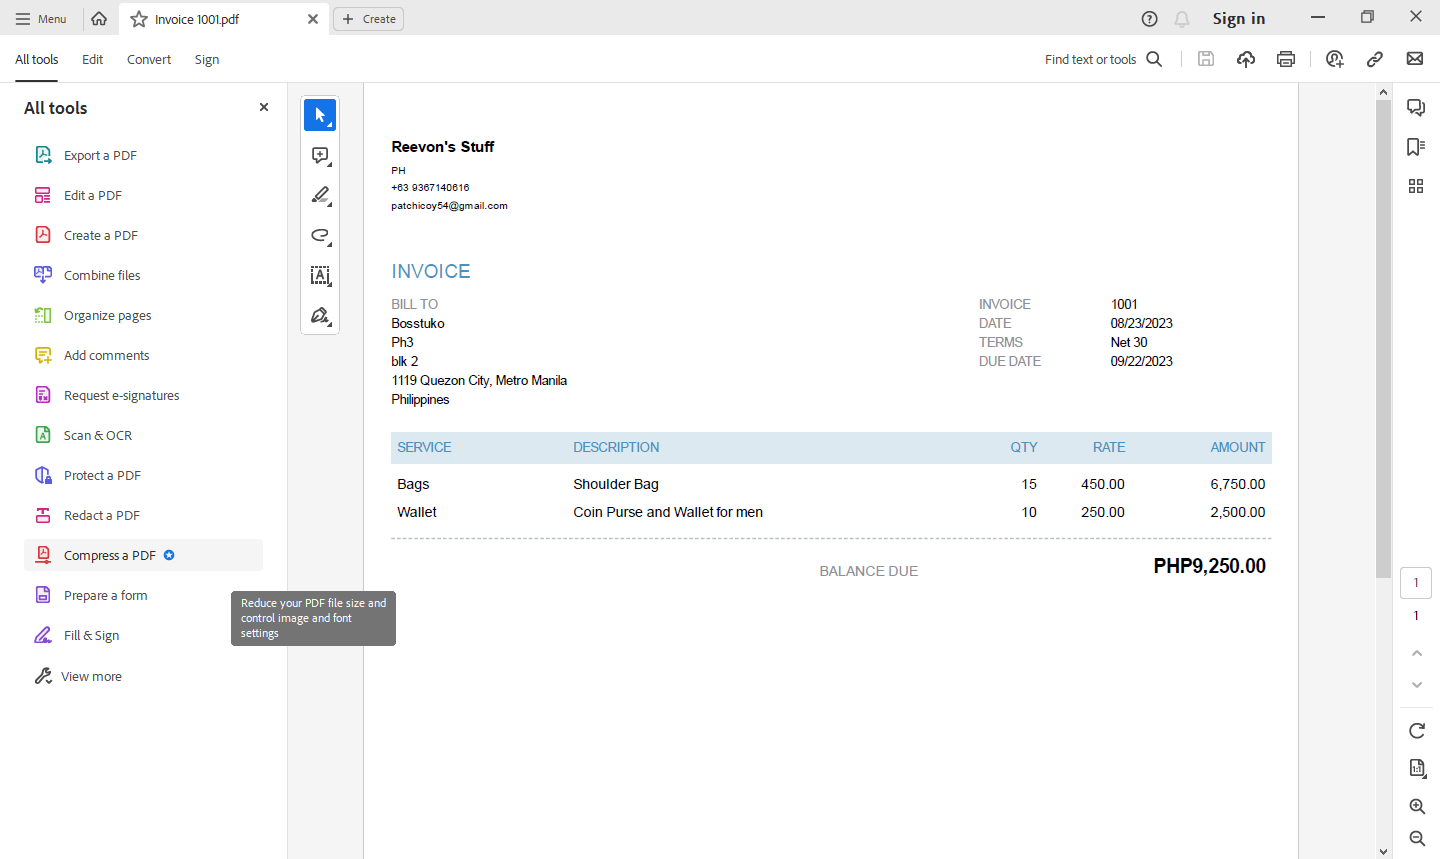Open the bookmarks panel icon
The width and height of the screenshot is (1440, 859).
point(1415,147)
